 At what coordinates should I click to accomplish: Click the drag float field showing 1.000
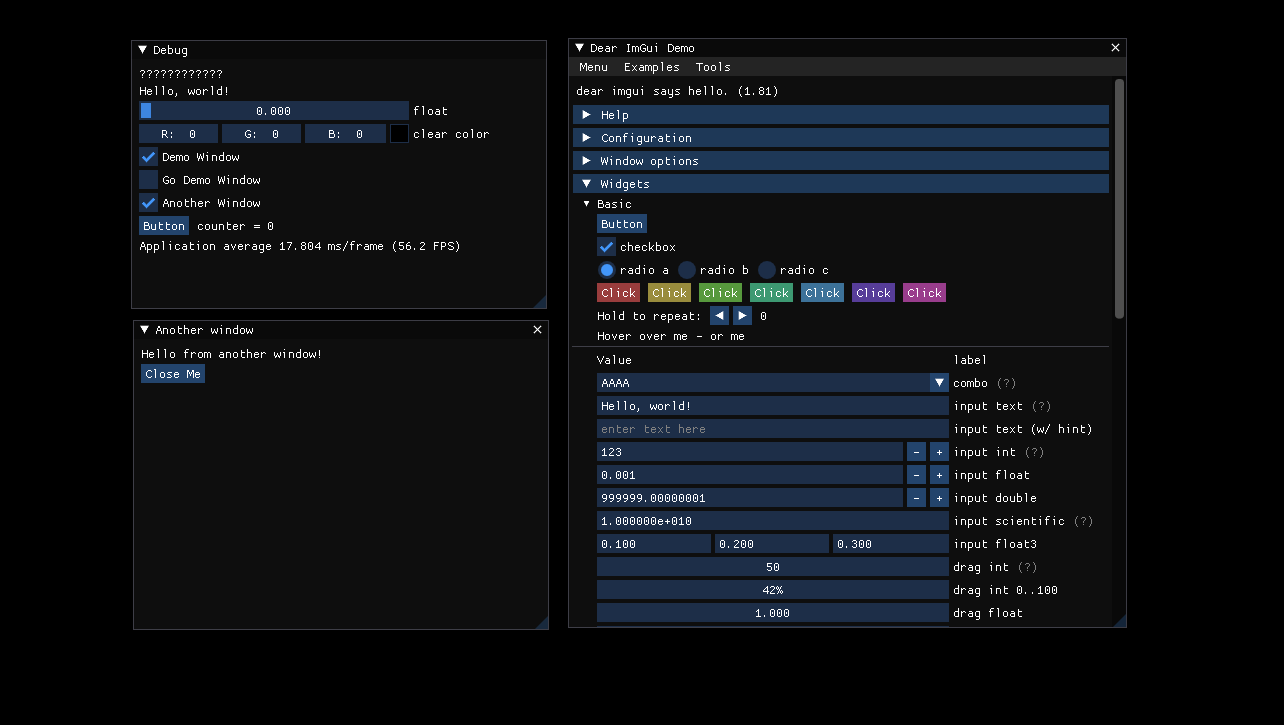pos(773,613)
